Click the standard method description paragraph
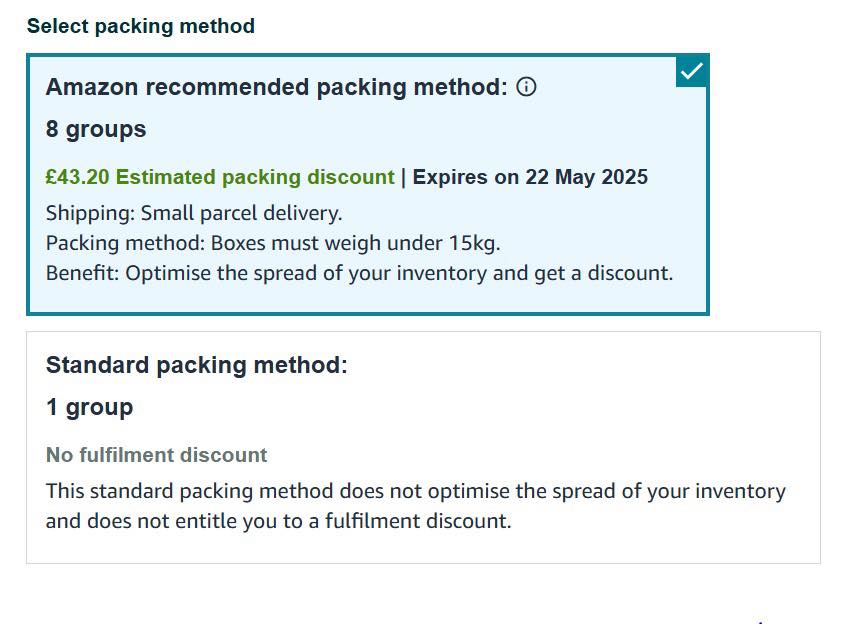The height and width of the screenshot is (624, 862). 416,506
